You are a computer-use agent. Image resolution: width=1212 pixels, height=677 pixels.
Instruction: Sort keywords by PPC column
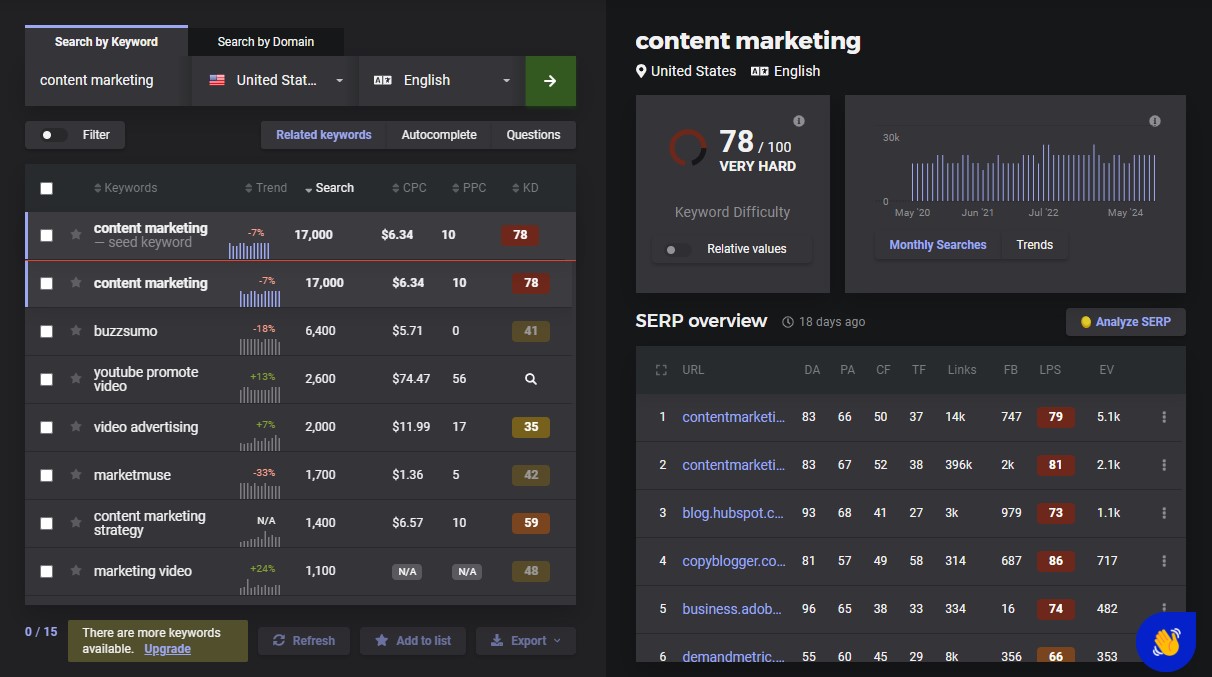[469, 188]
